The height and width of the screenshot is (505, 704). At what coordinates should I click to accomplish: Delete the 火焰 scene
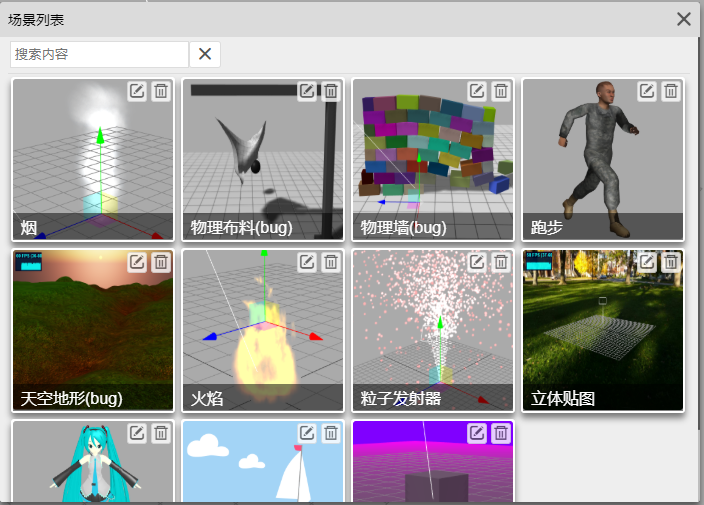coord(331,262)
